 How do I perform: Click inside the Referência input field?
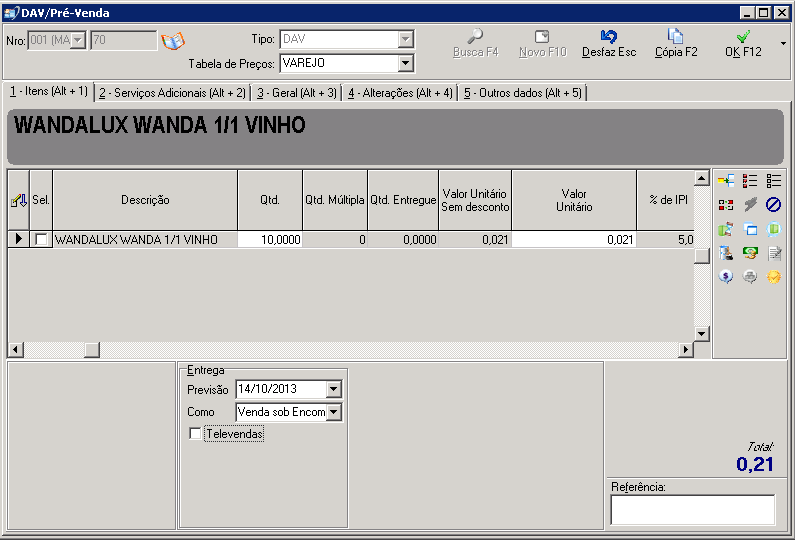point(693,510)
